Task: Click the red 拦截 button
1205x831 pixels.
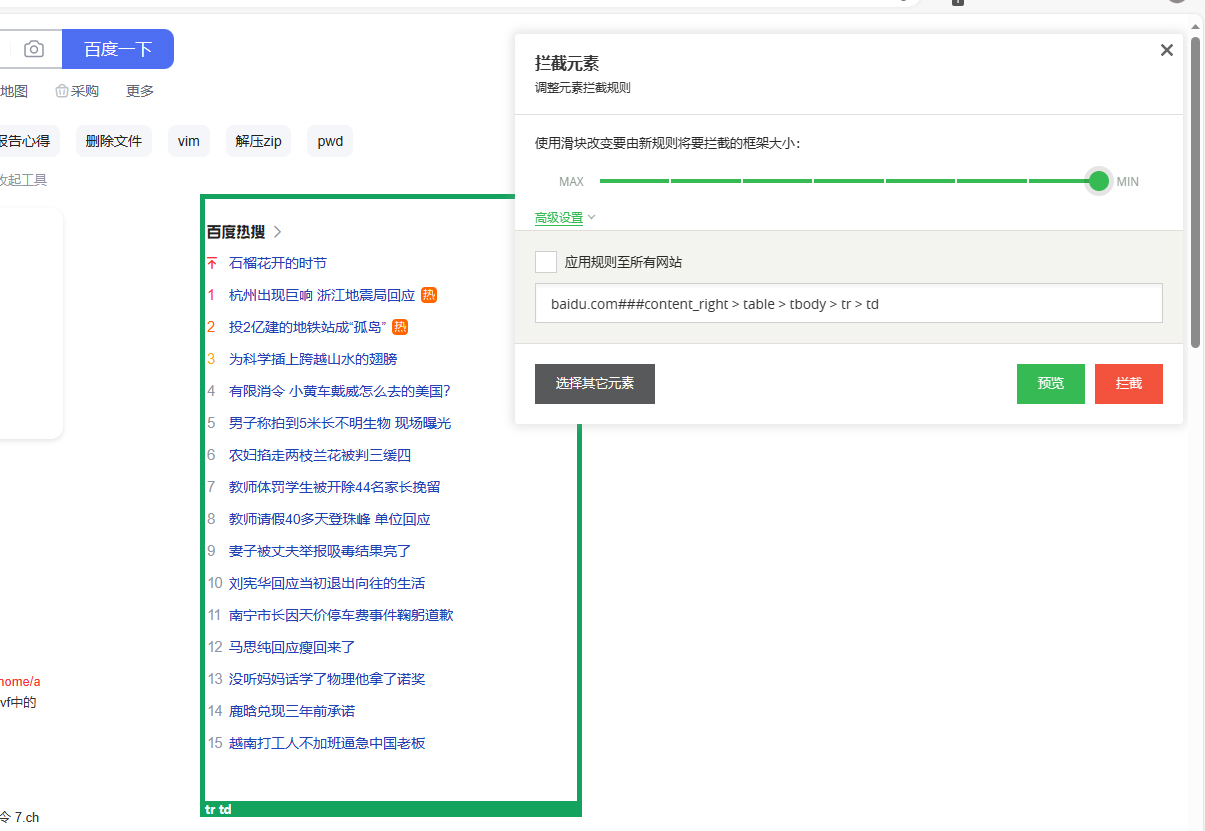Action: pos(1129,384)
